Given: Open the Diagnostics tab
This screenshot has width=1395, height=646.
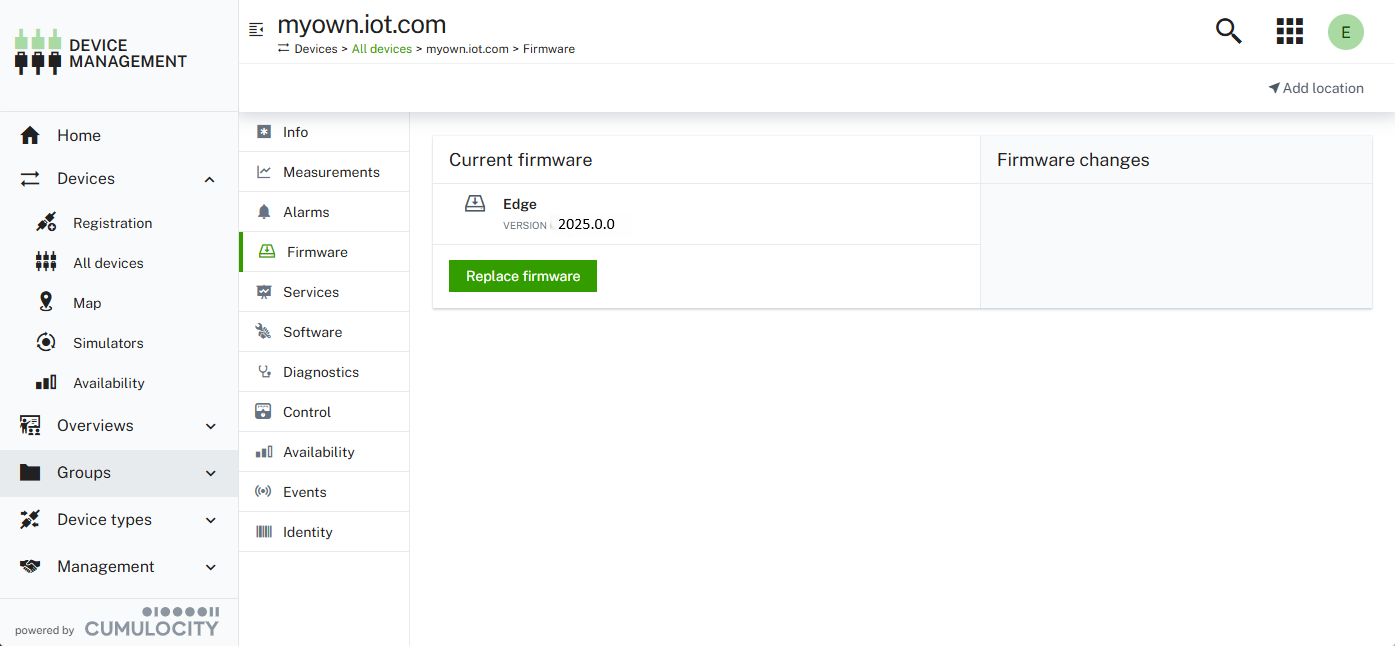Looking at the screenshot, I should (x=320, y=372).
